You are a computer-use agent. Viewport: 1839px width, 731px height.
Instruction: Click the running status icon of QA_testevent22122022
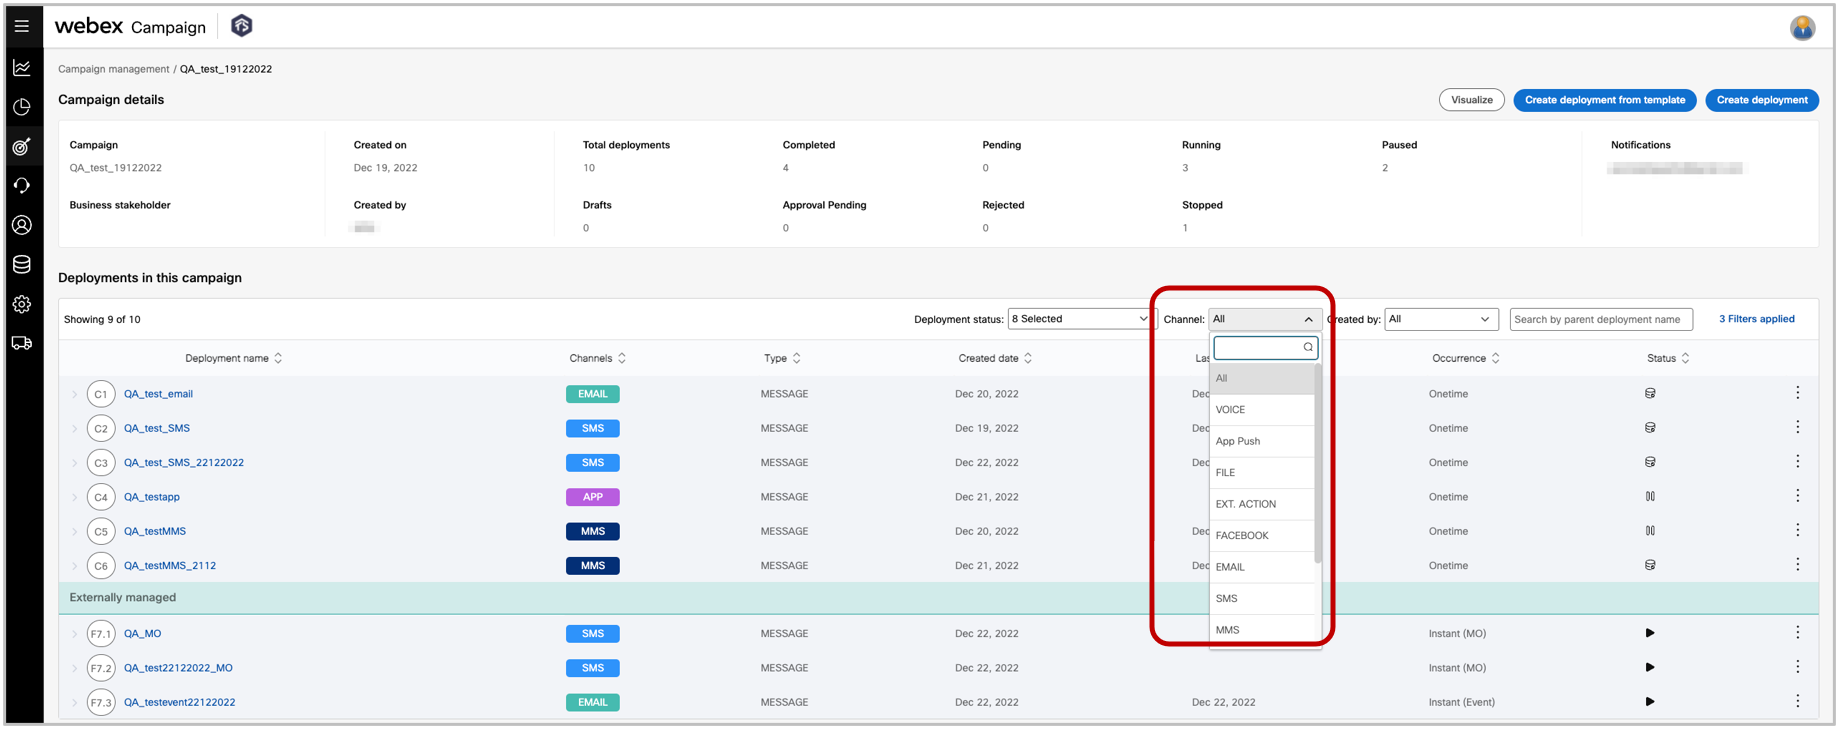click(x=1650, y=702)
